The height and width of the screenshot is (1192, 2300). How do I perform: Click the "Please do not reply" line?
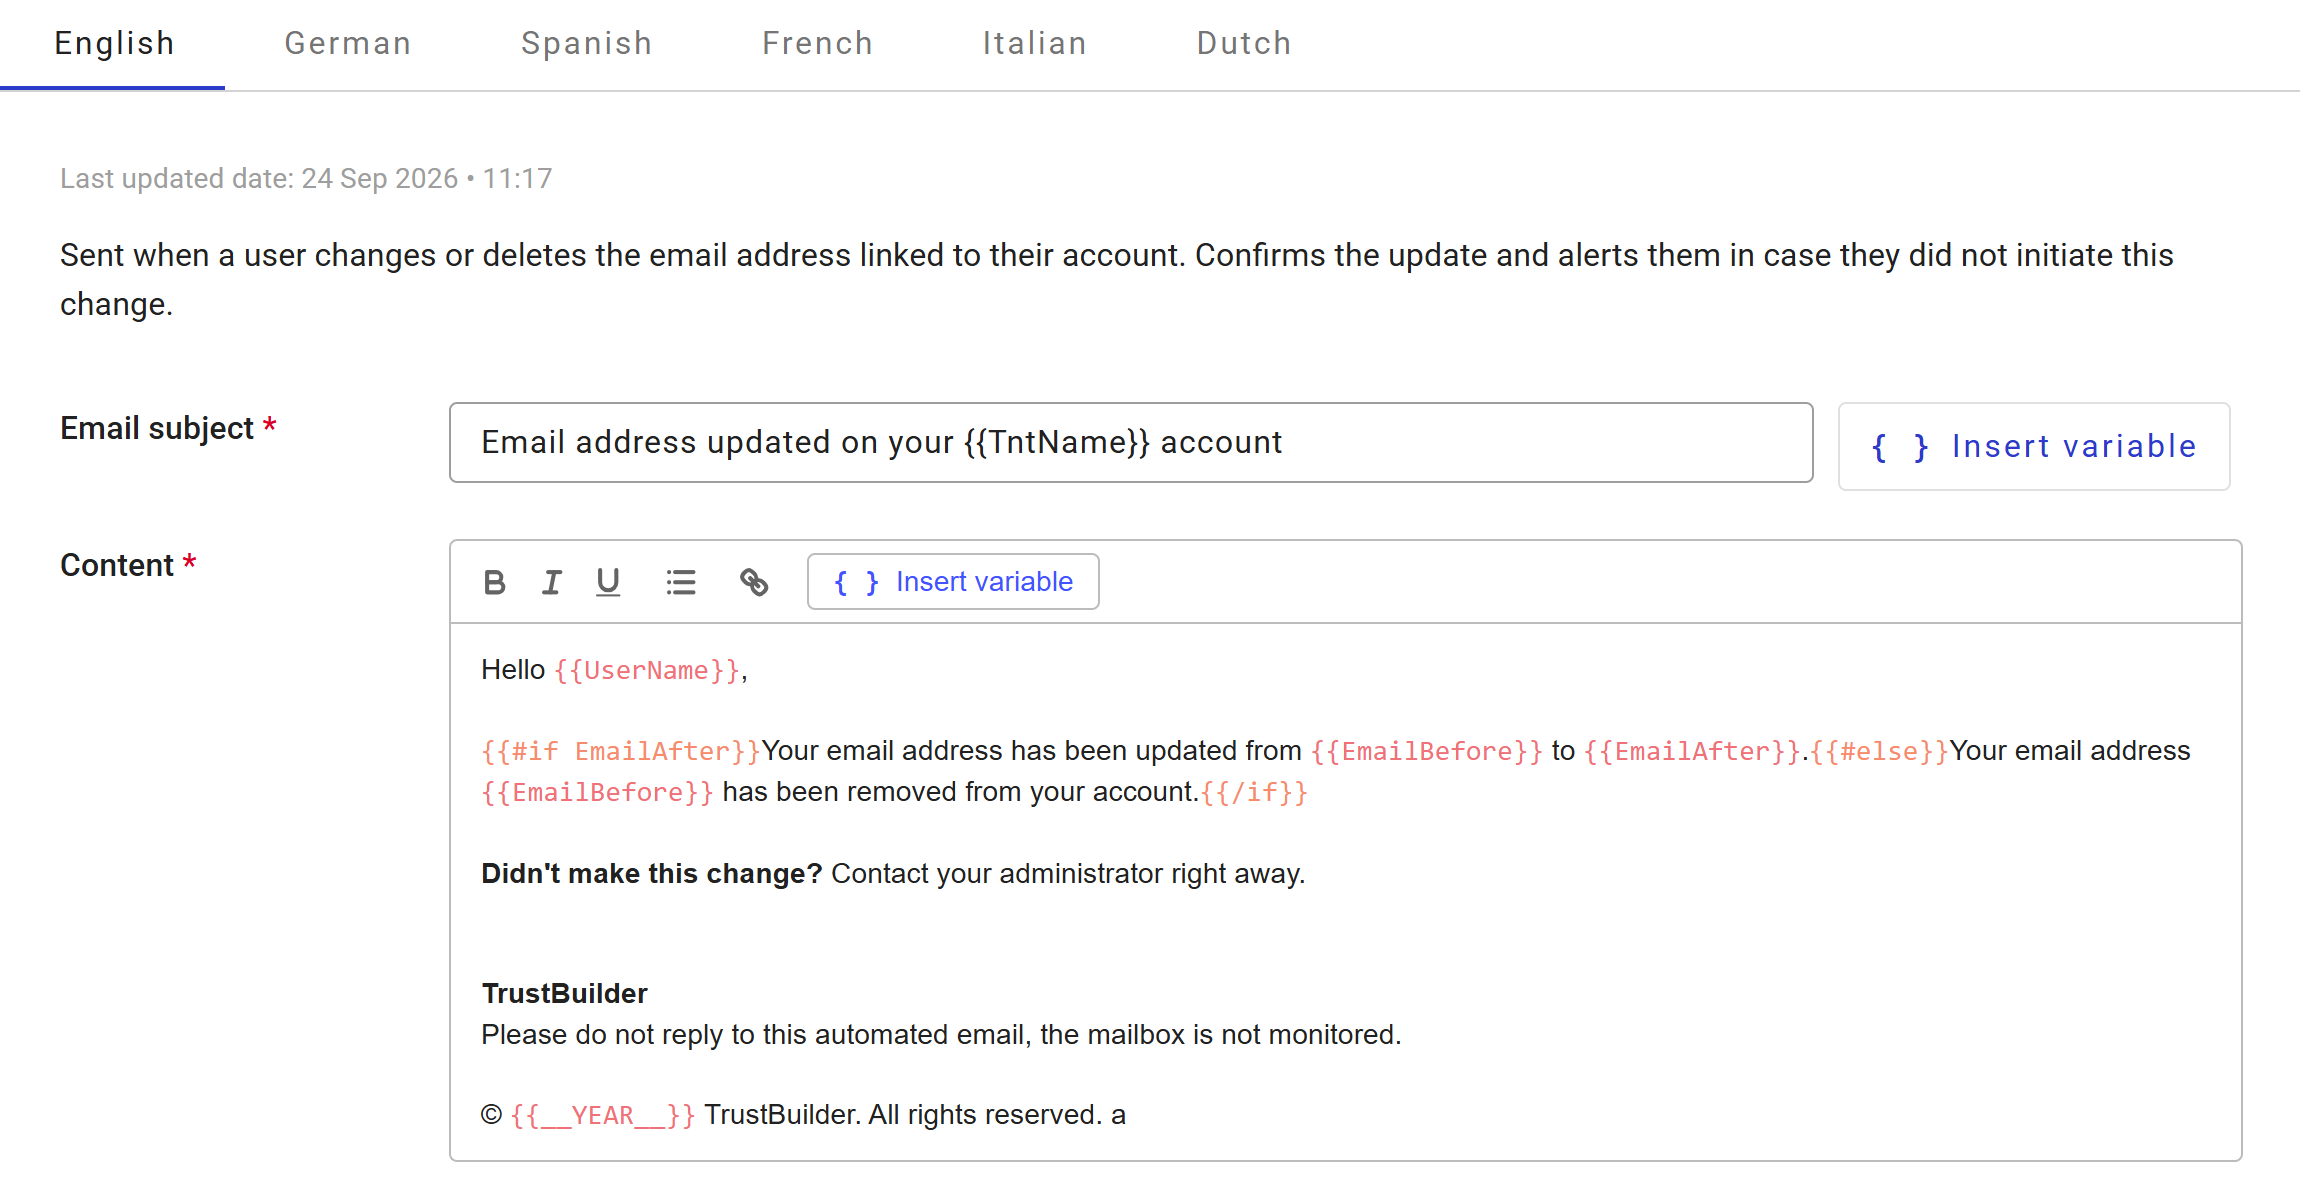click(941, 1034)
